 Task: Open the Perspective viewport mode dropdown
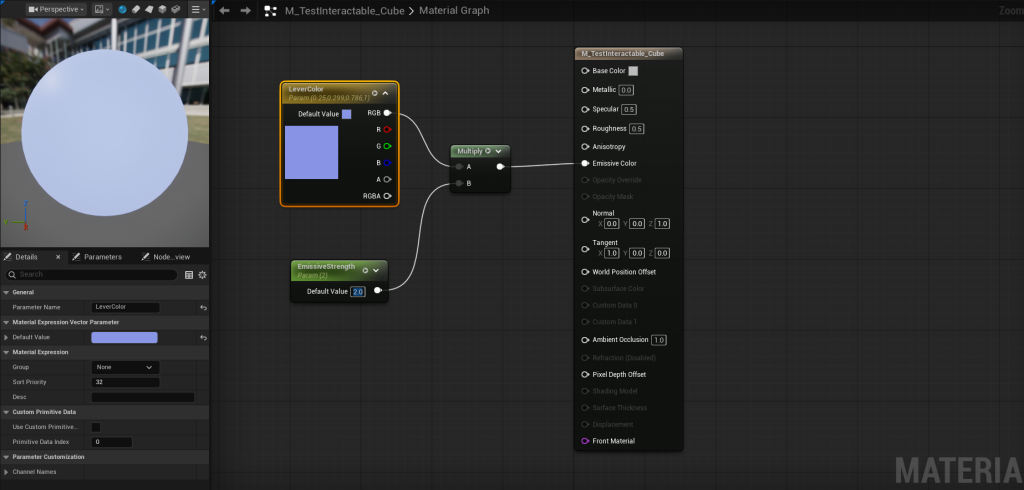[x=56, y=10]
